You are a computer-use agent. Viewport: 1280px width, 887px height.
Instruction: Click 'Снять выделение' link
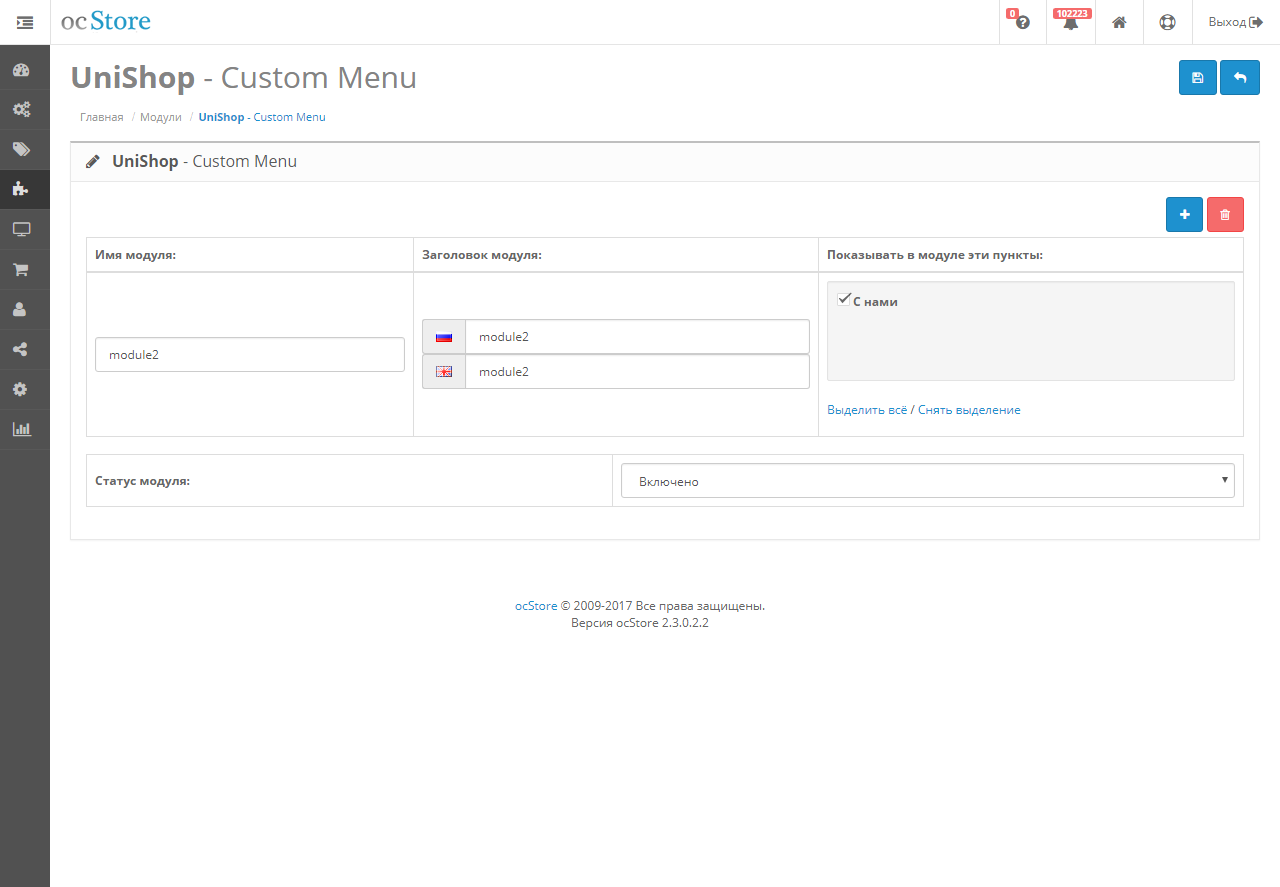(x=969, y=410)
